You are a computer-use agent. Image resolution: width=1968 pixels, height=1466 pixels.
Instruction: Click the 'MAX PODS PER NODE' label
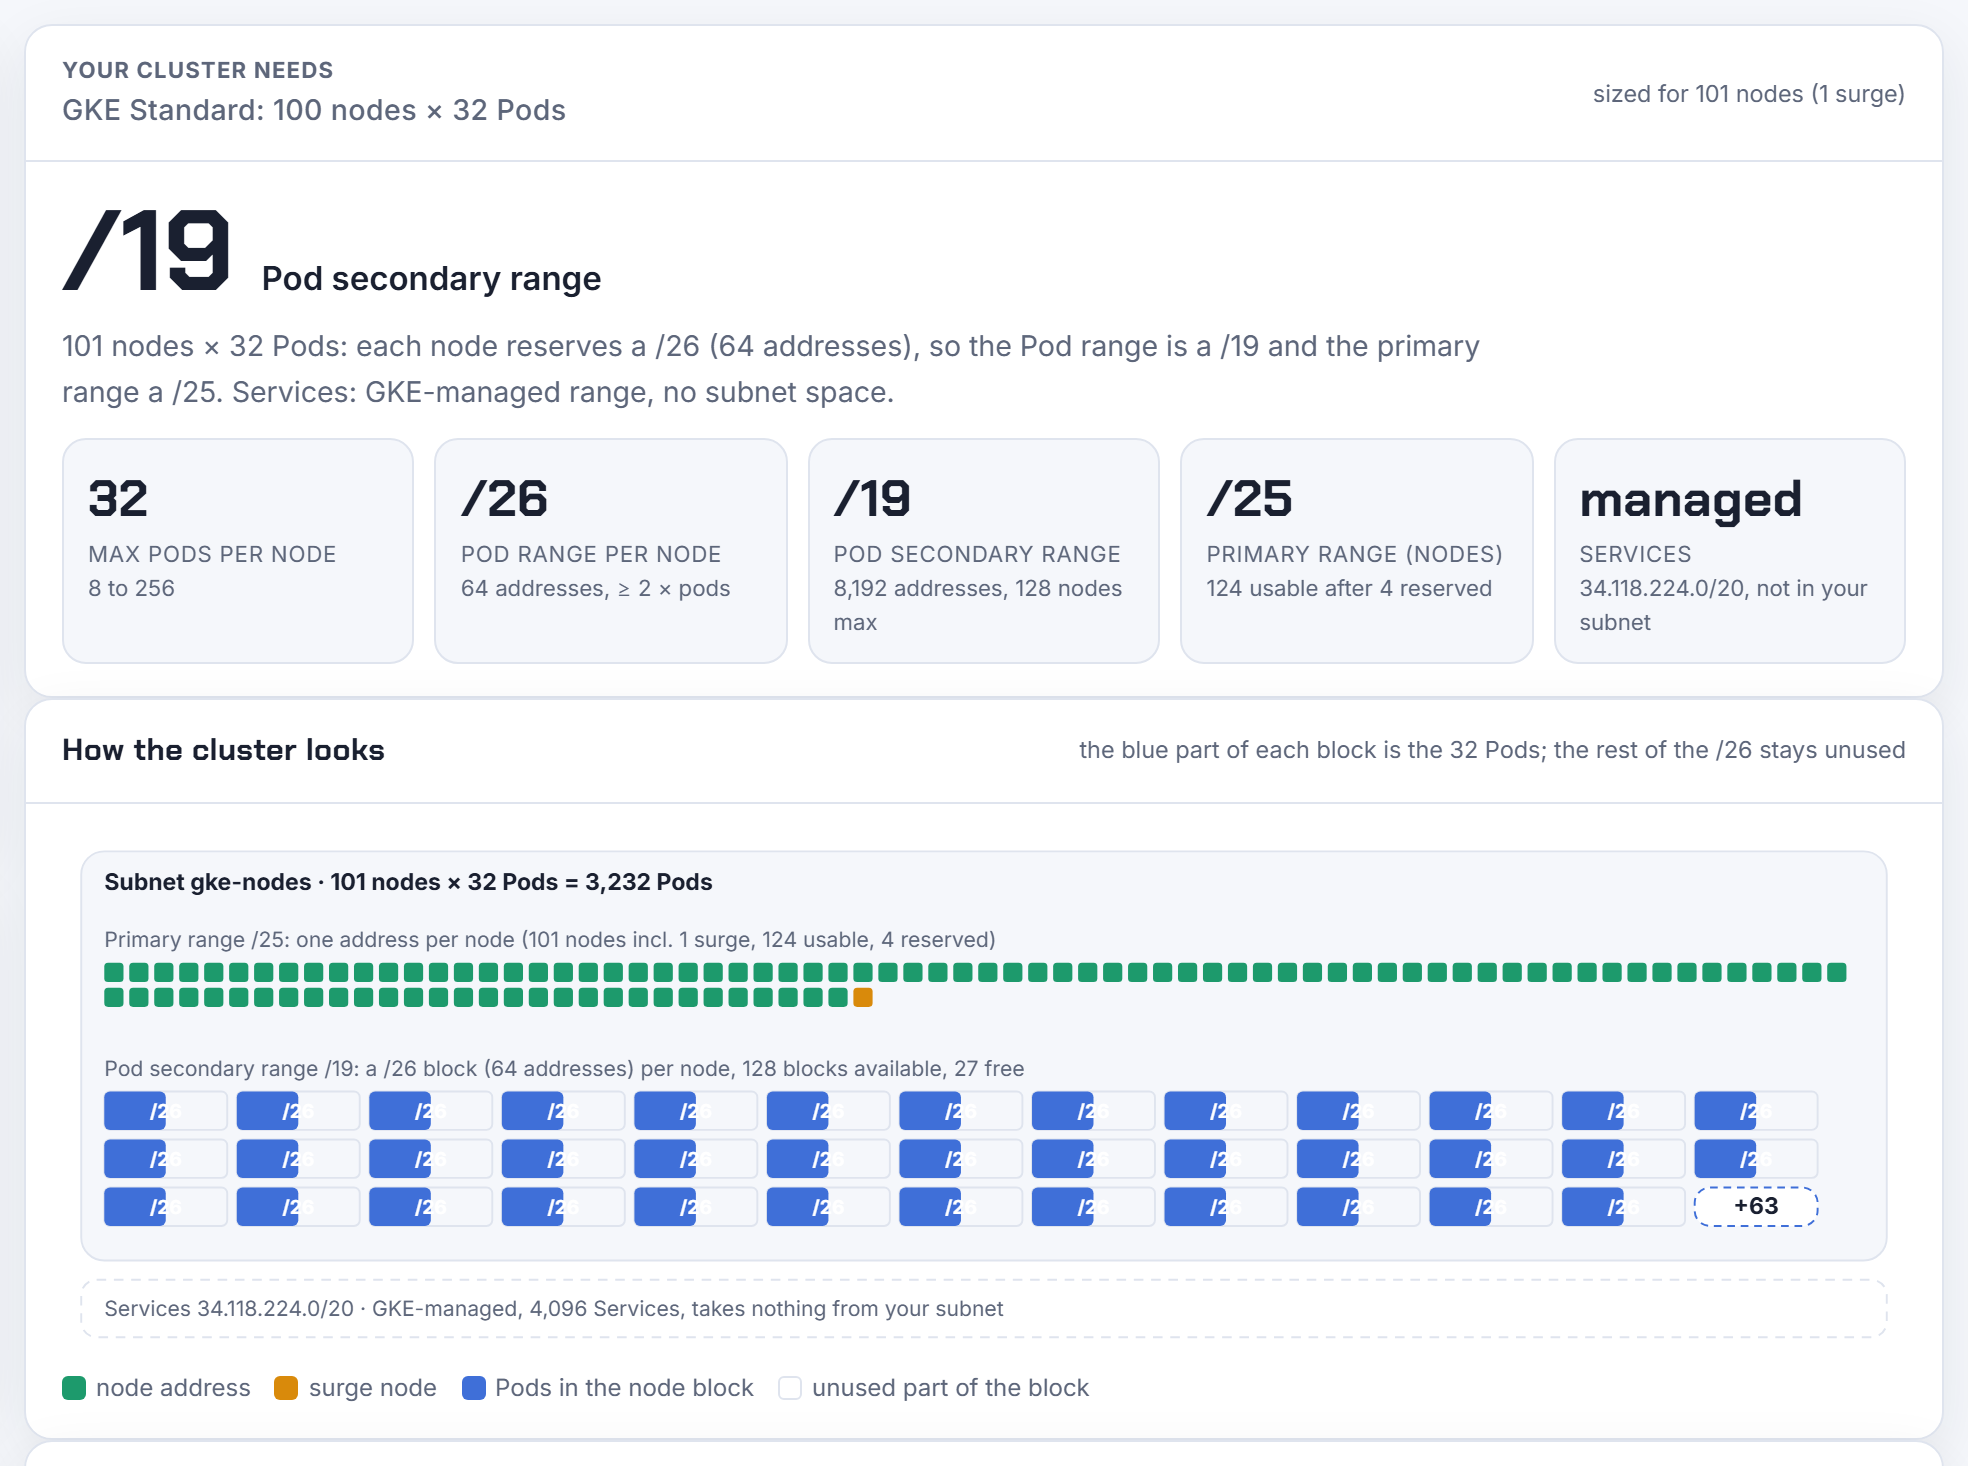pos(212,554)
